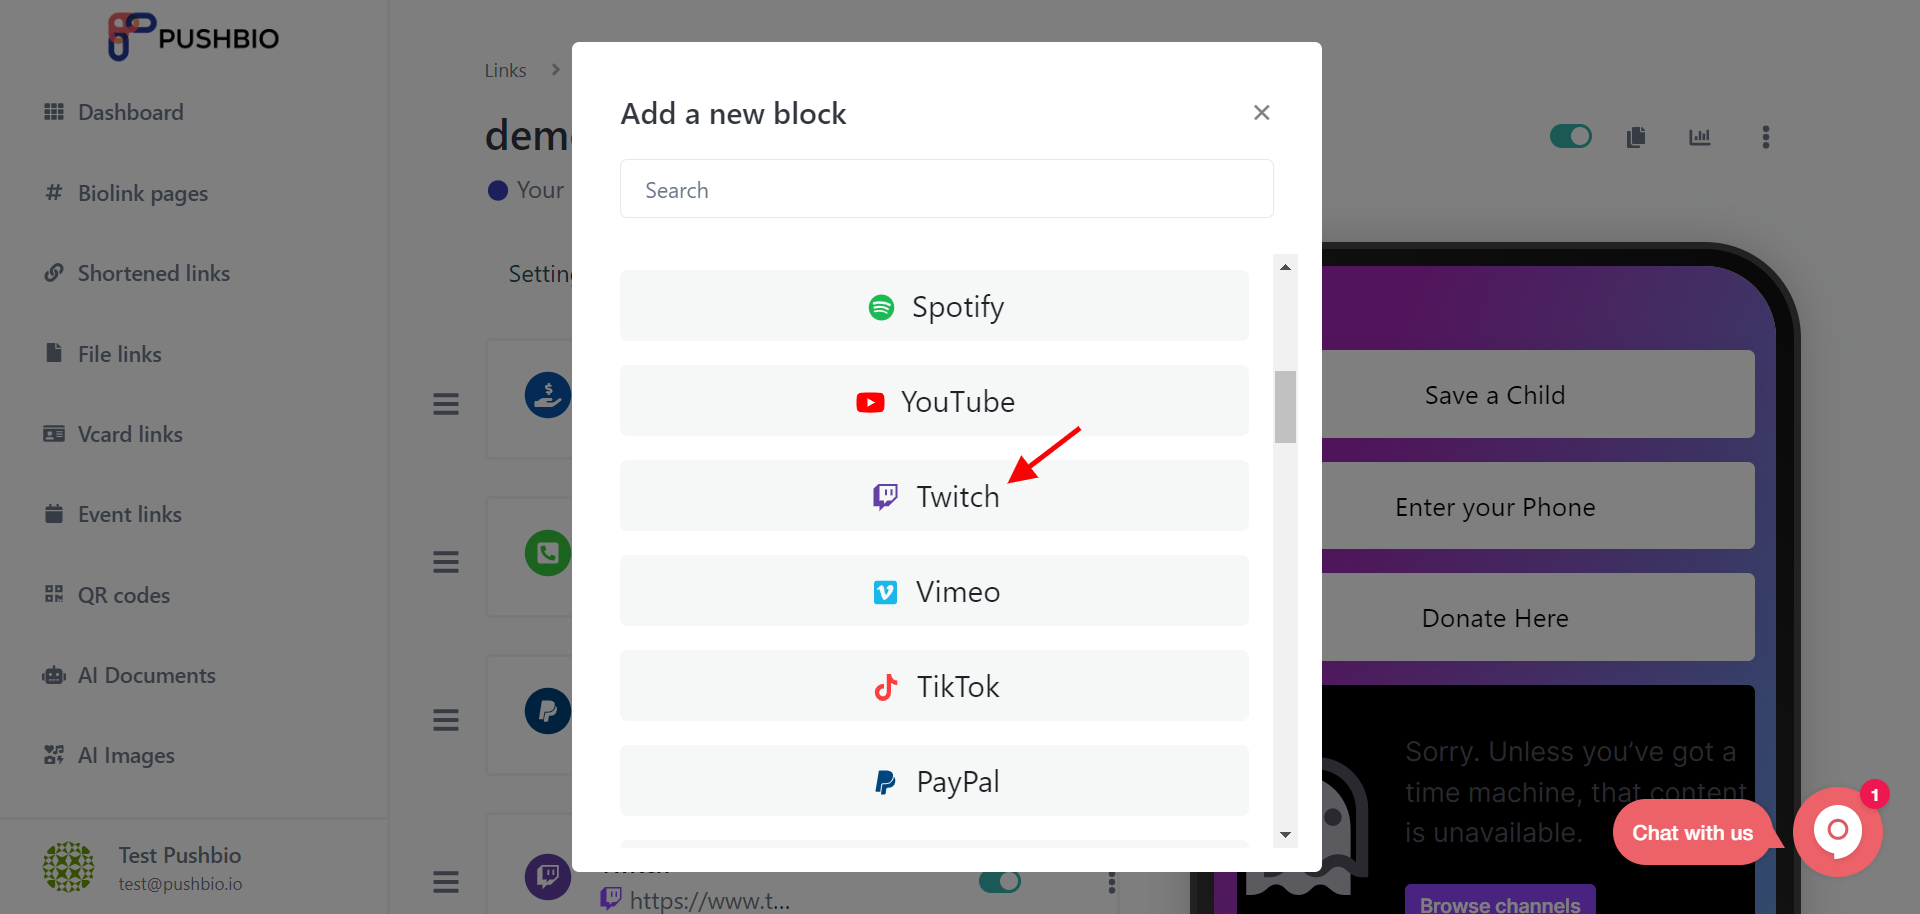
Task: Click the purple Twitch block icon
Action: pos(547,877)
